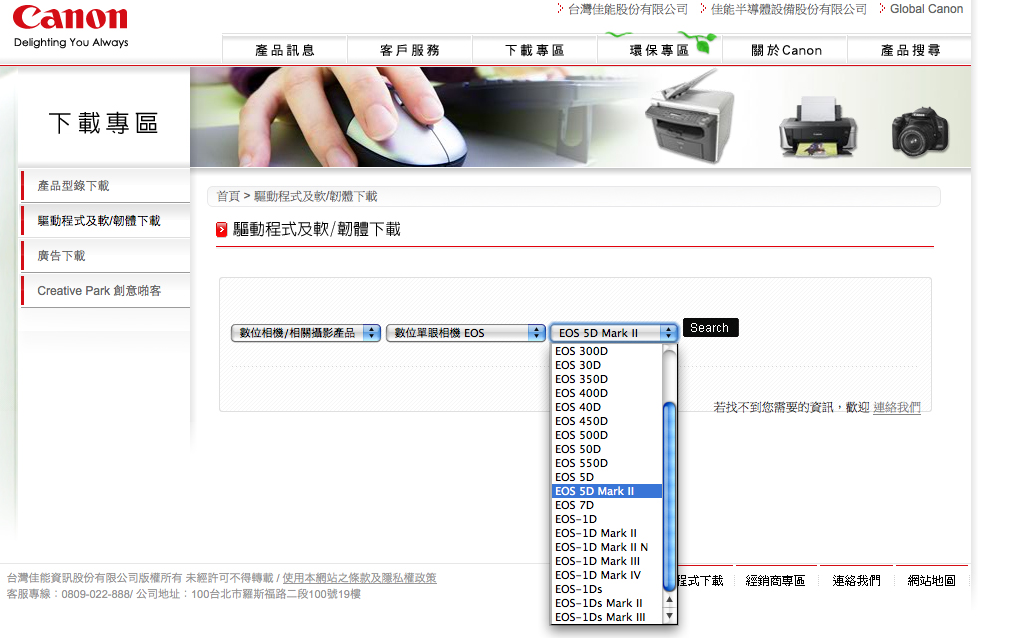The image size is (1010, 638).
Task: Open the 關於Canon navigation menu
Action: click(786, 50)
